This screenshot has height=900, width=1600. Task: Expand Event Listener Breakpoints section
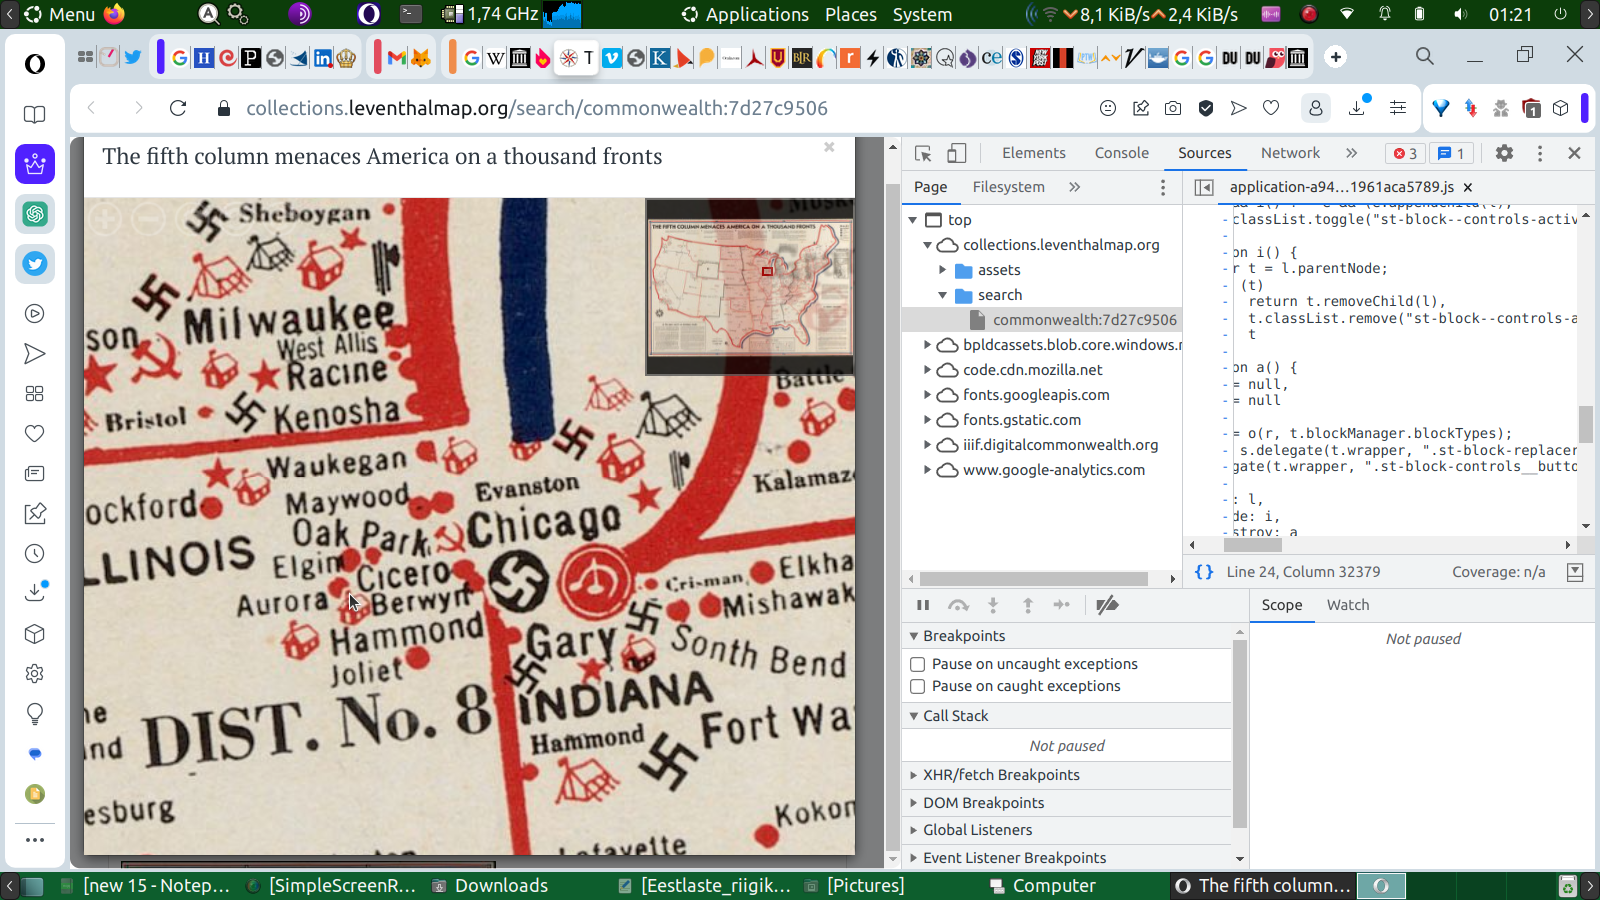point(1014,858)
